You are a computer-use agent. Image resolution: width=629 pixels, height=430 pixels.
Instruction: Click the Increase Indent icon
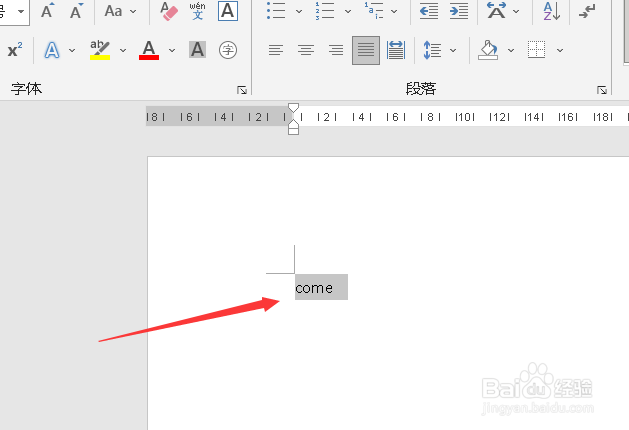(459, 11)
